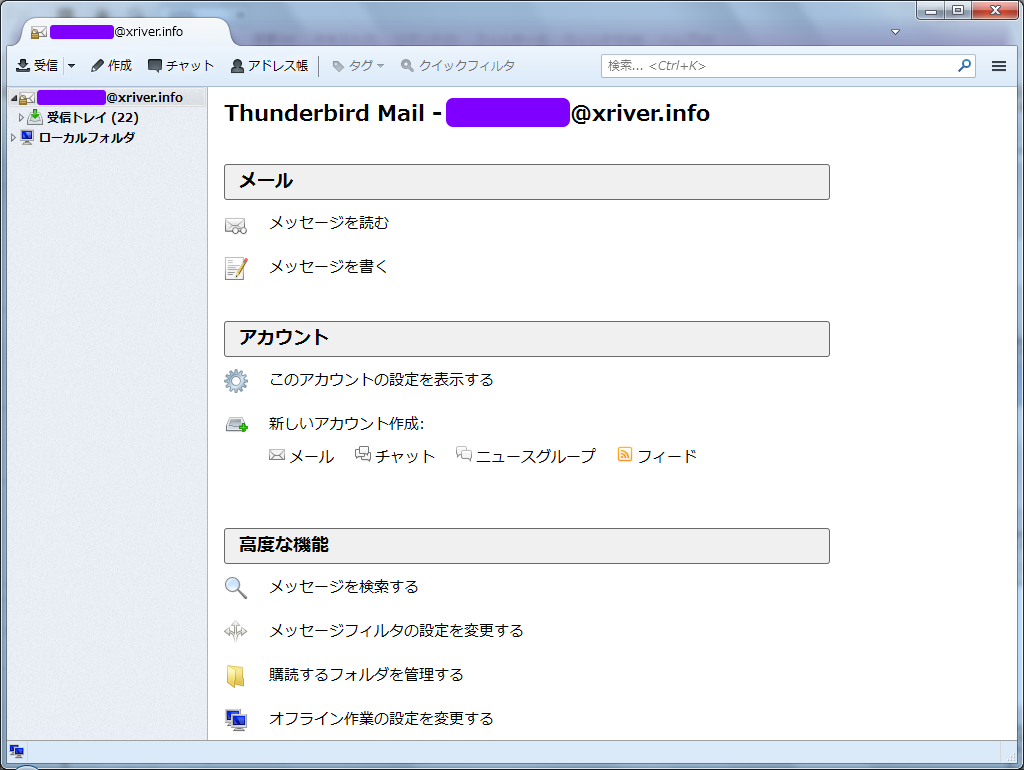Open the タグ dropdown in toolbar

(358, 66)
